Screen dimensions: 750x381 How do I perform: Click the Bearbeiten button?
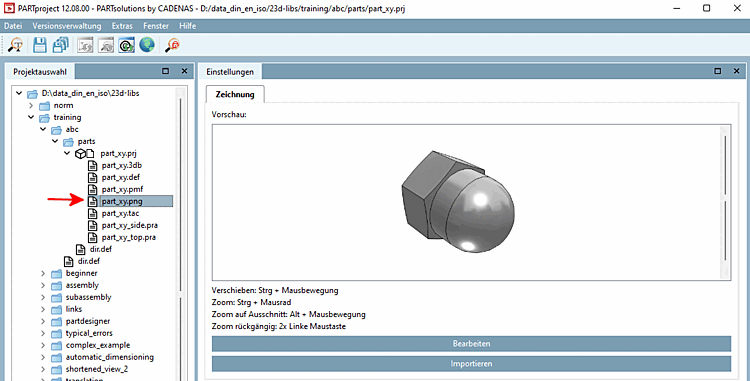pyautogui.click(x=471, y=344)
